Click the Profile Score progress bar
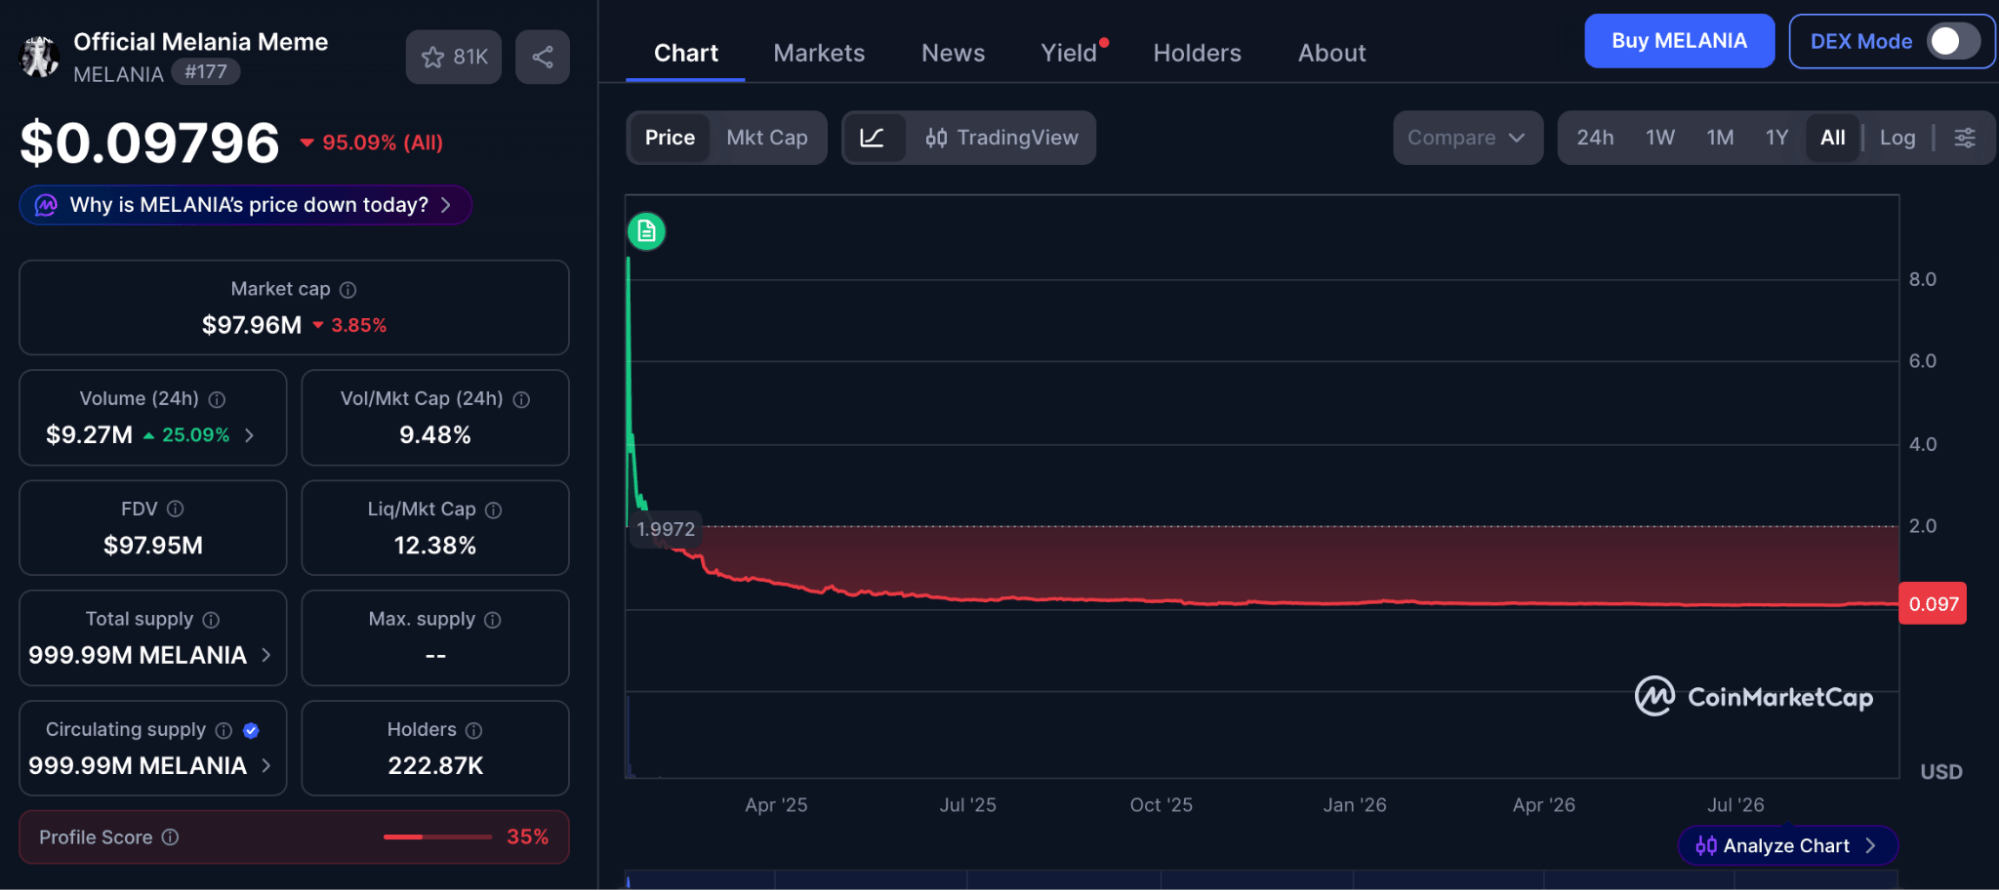Image resolution: width=1999 pixels, height=891 pixels. click(437, 837)
